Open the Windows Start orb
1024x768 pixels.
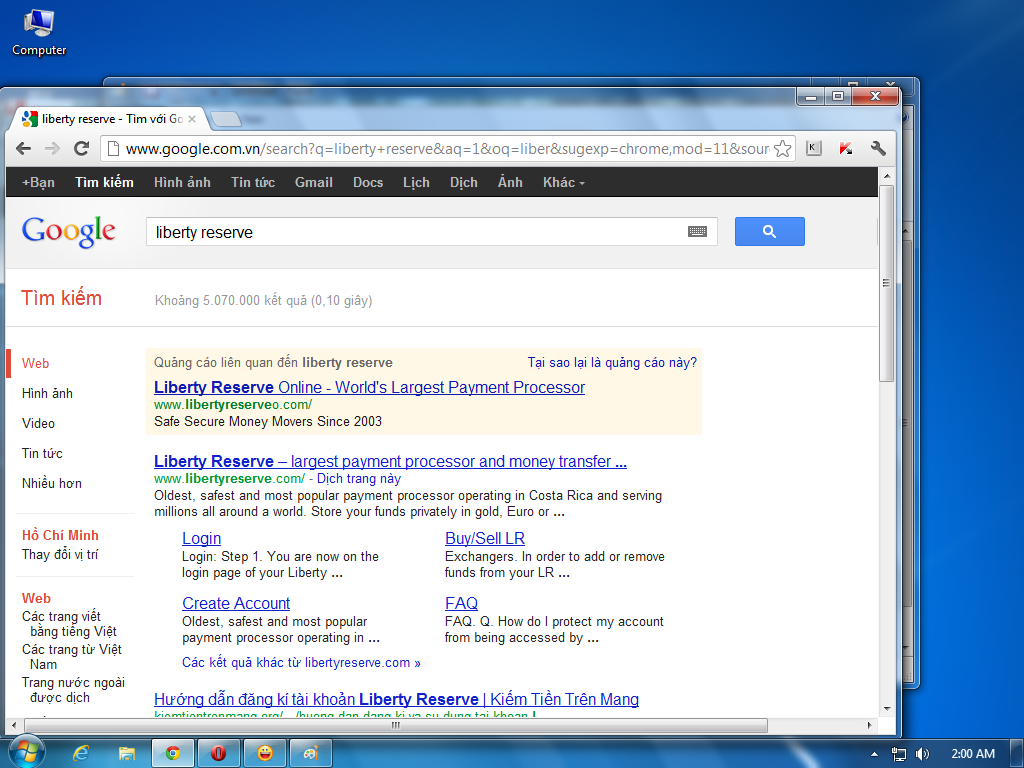pyautogui.click(x=25, y=753)
